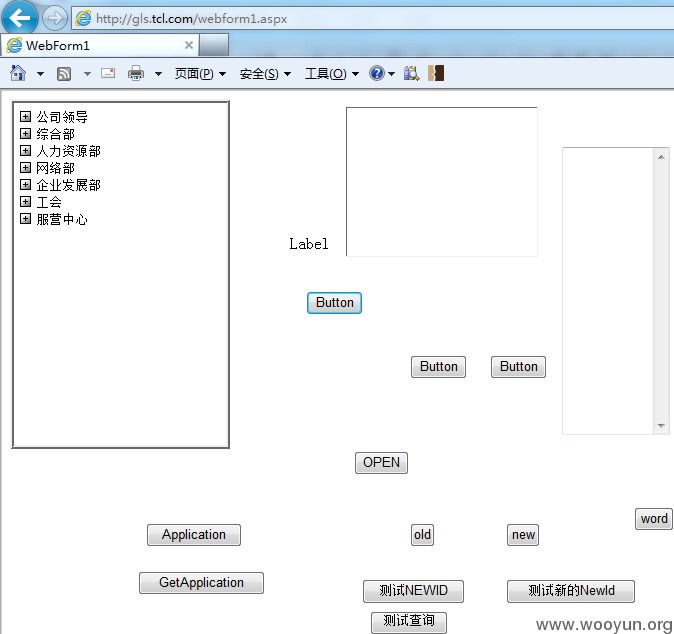This screenshot has width=674, height=634.
Task: Open the Print options dropdown arrow
Action: point(159,74)
